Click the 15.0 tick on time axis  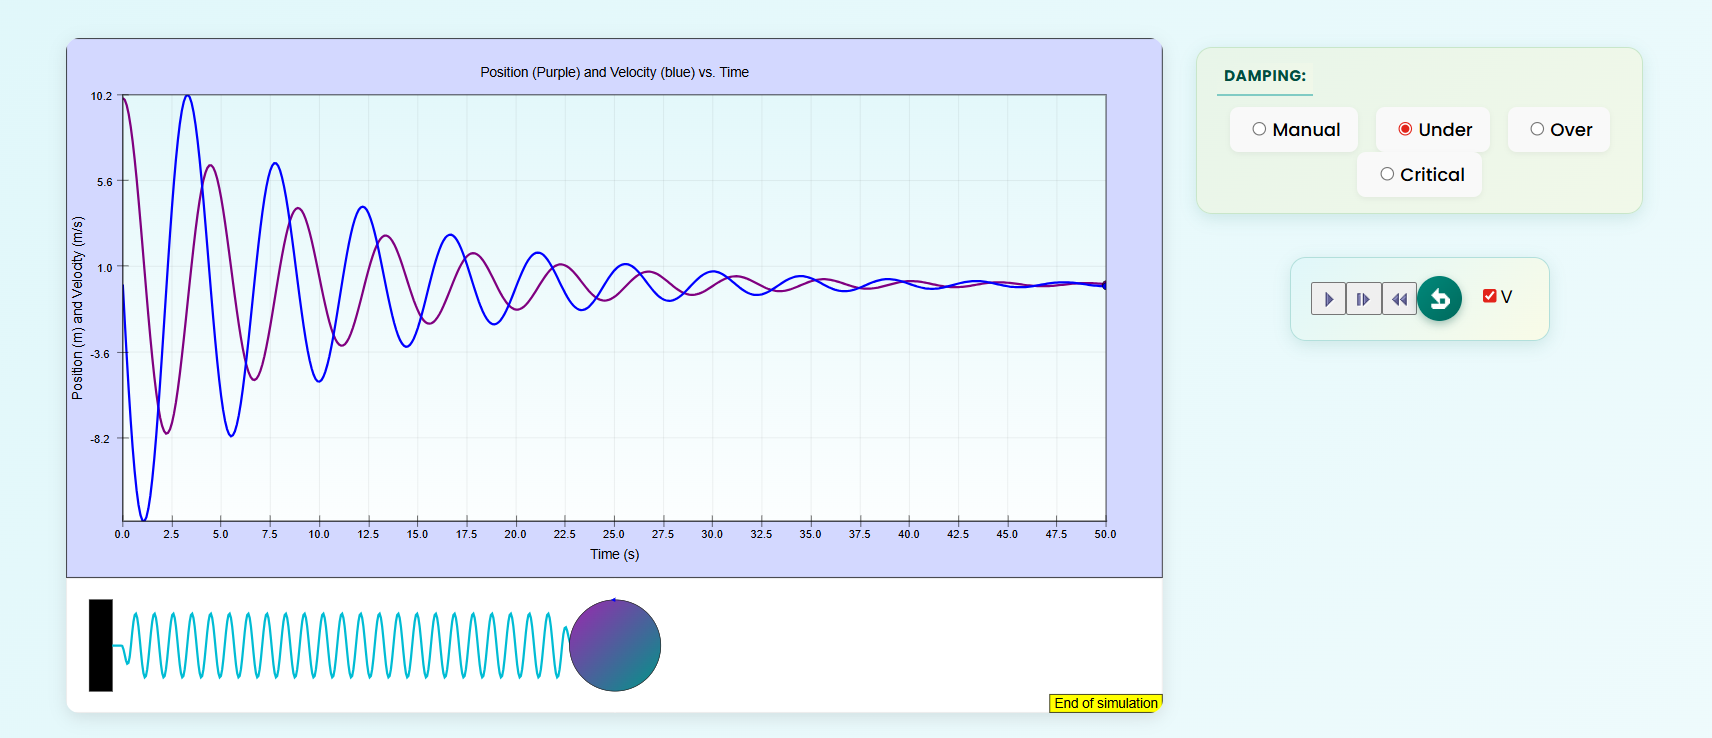click(417, 534)
